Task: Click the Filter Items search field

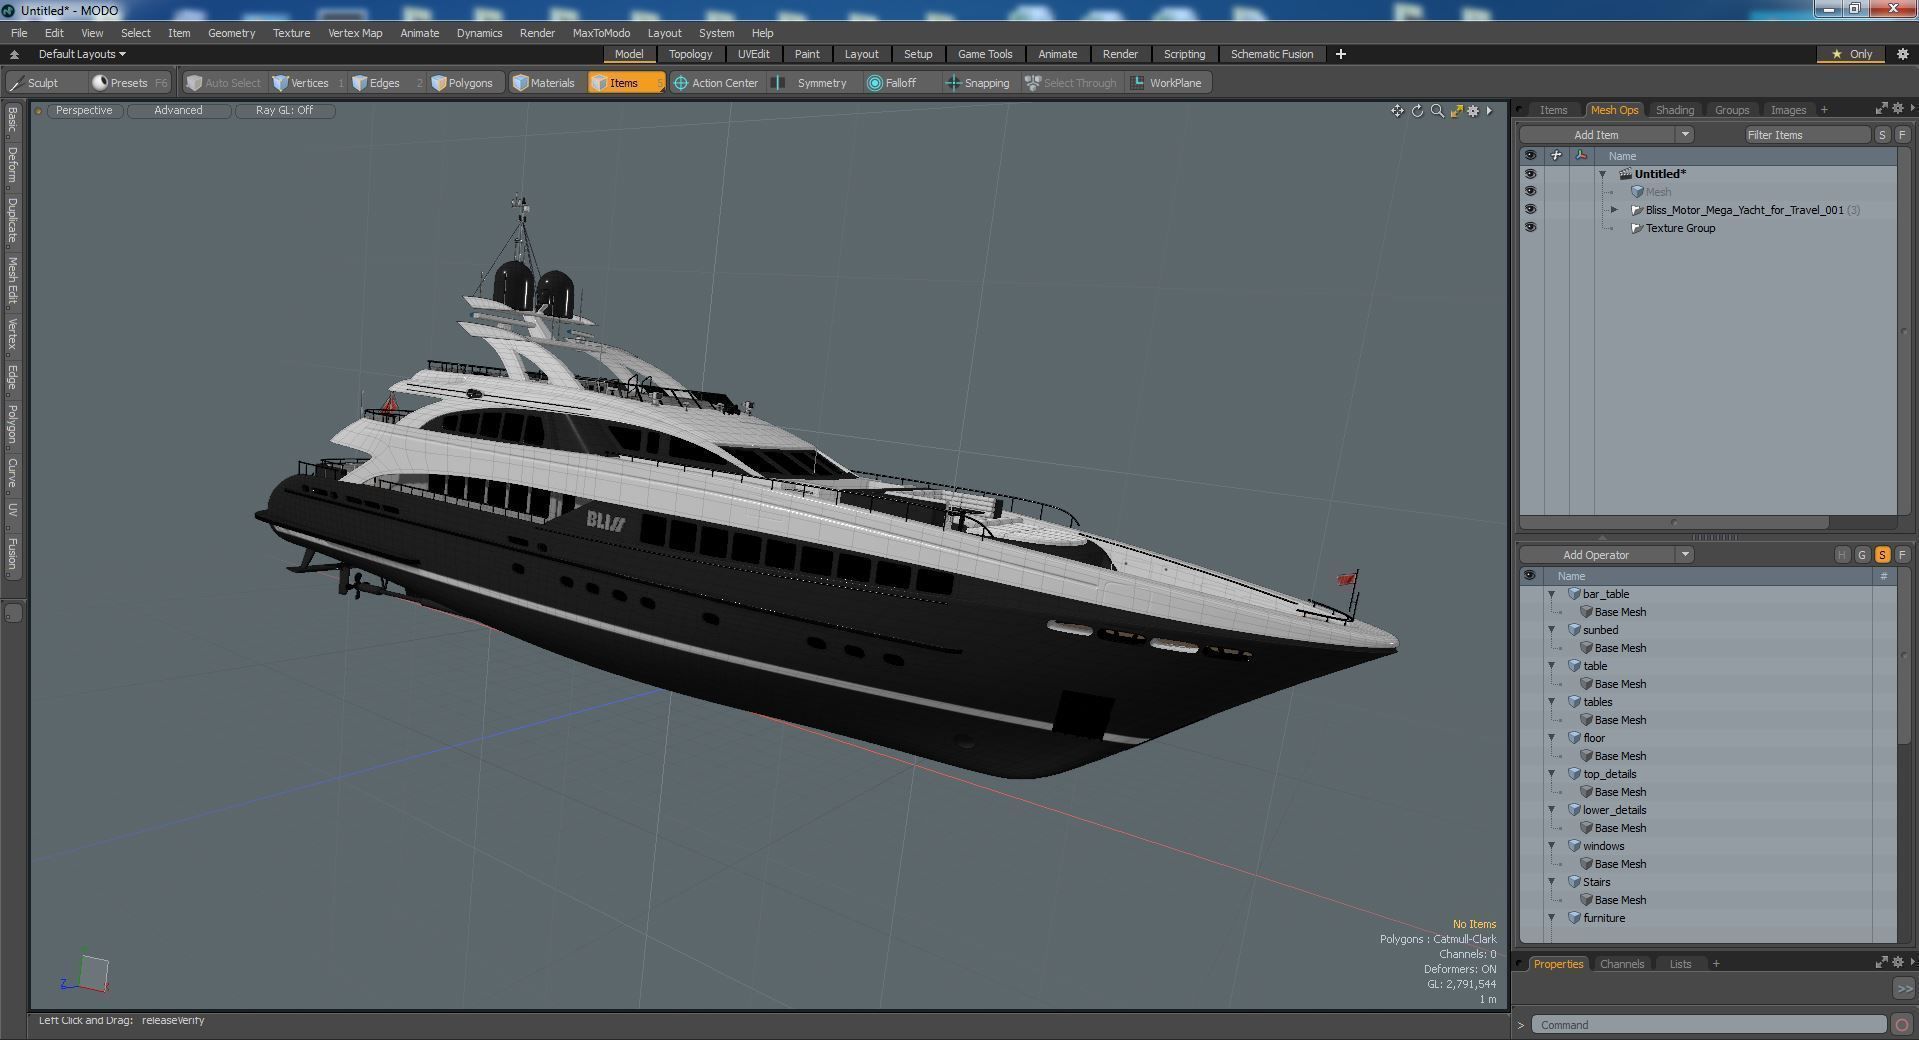Action: pyautogui.click(x=1806, y=135)
